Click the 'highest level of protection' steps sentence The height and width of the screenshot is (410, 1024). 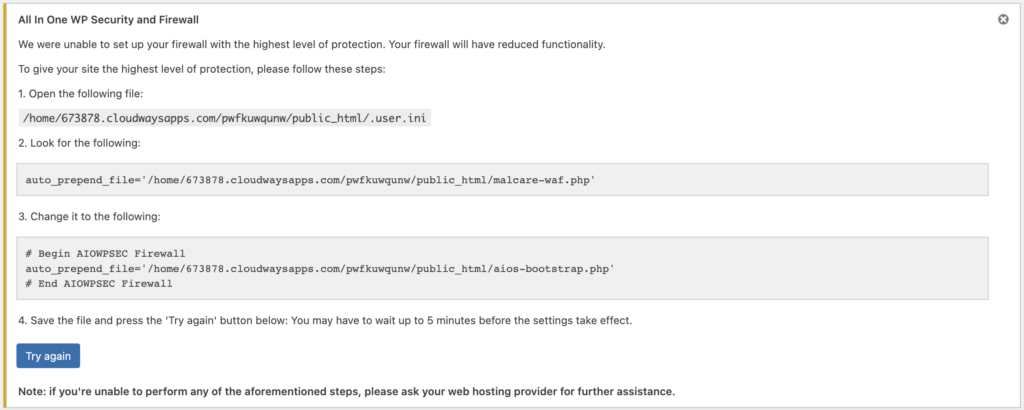coord(202,69)
